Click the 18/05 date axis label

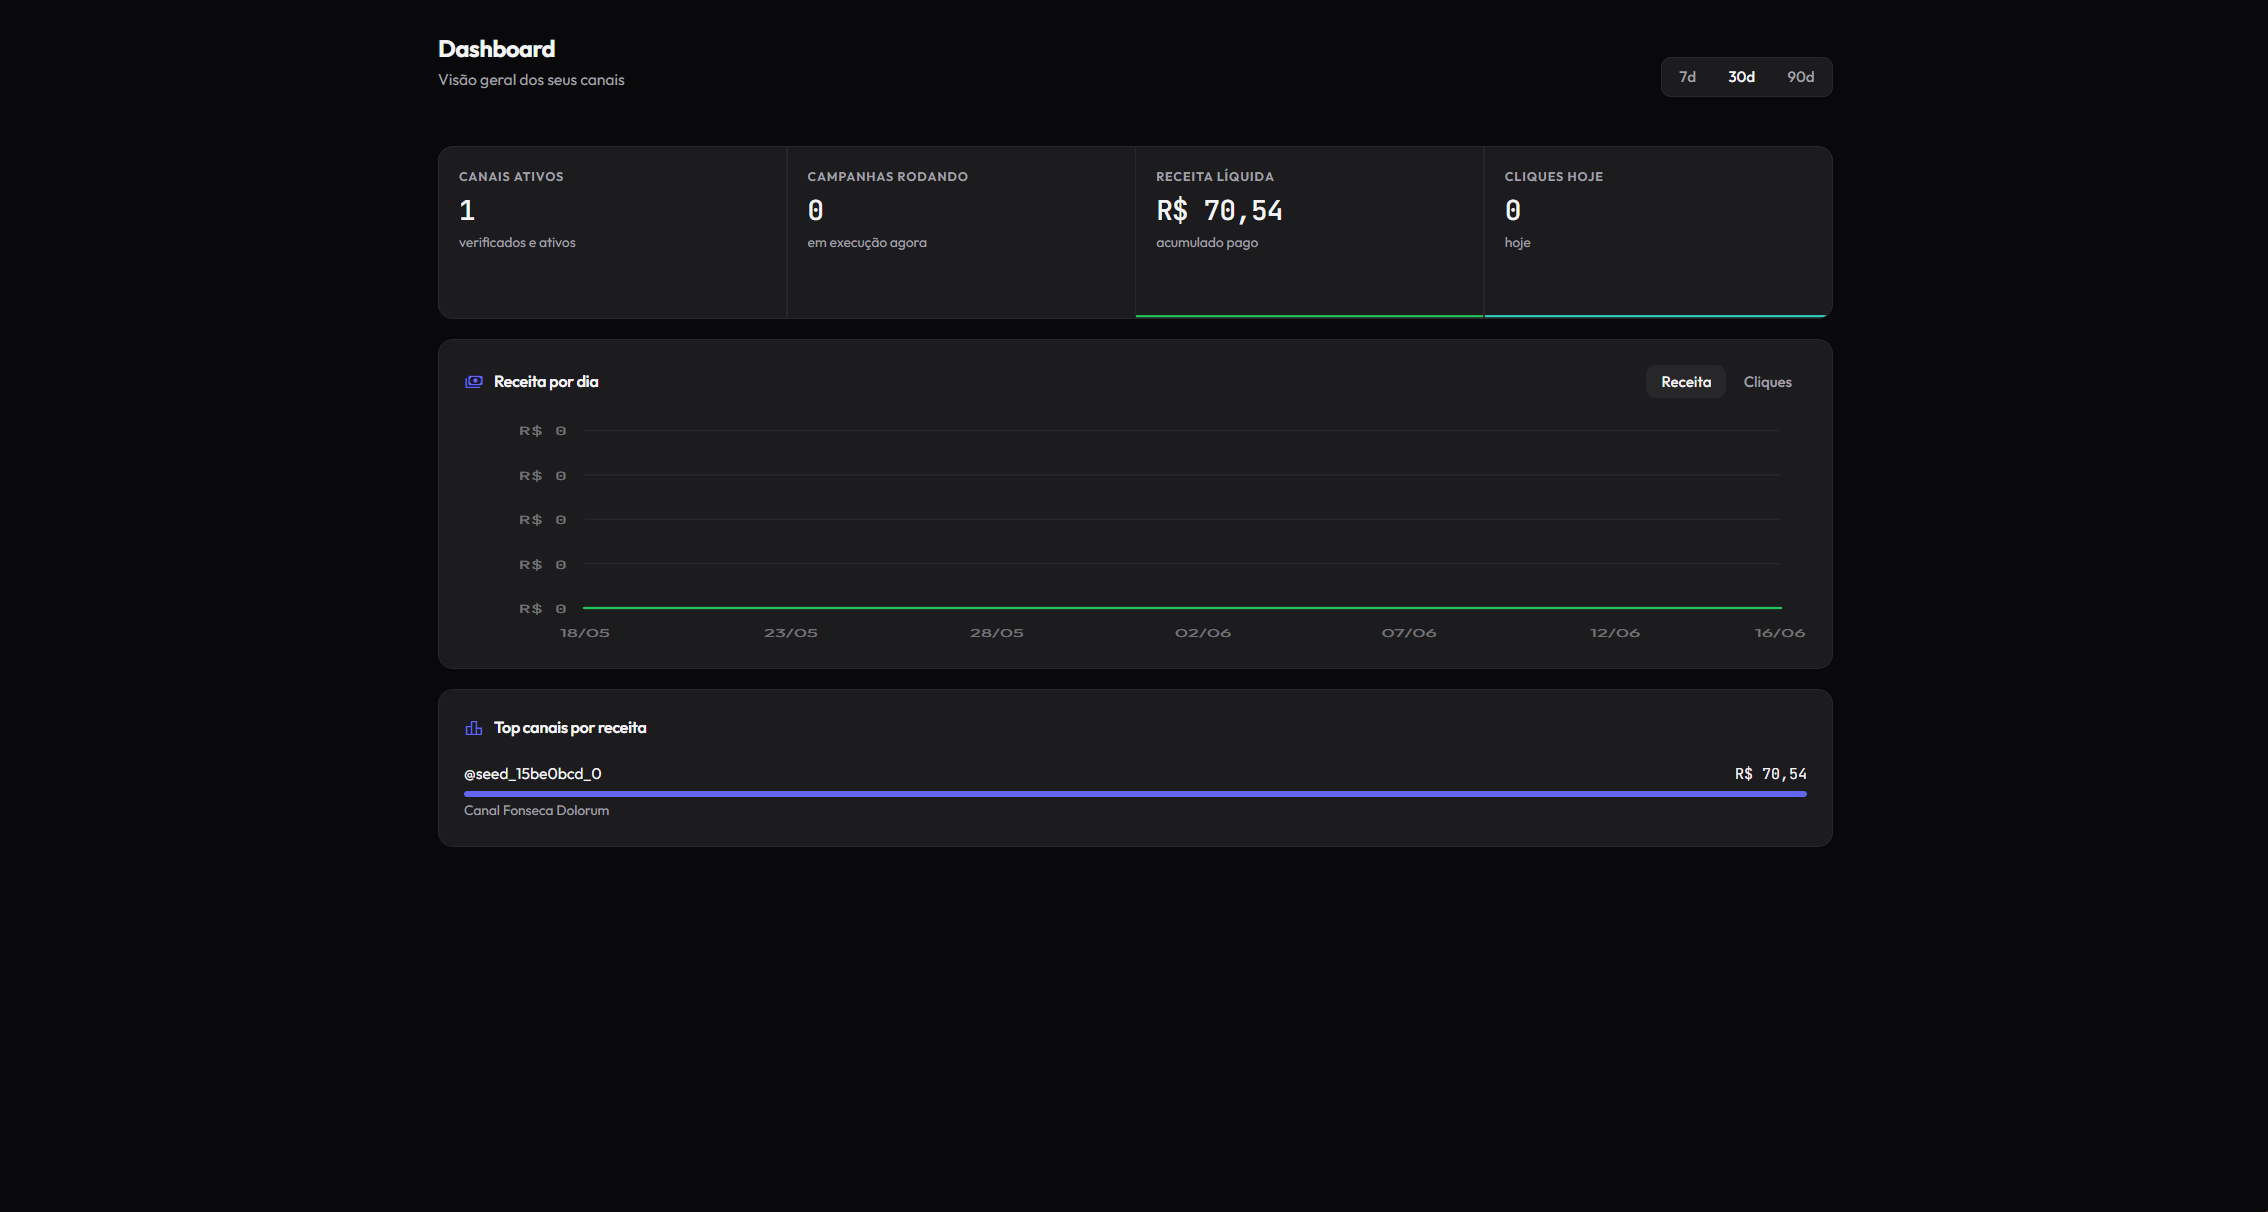click(585, 633)
